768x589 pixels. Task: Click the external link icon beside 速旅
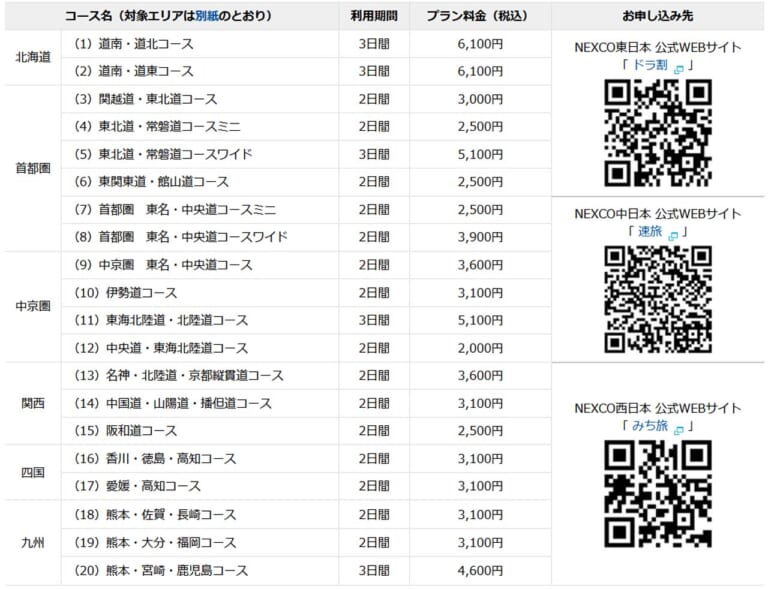[x=673, y=235]
